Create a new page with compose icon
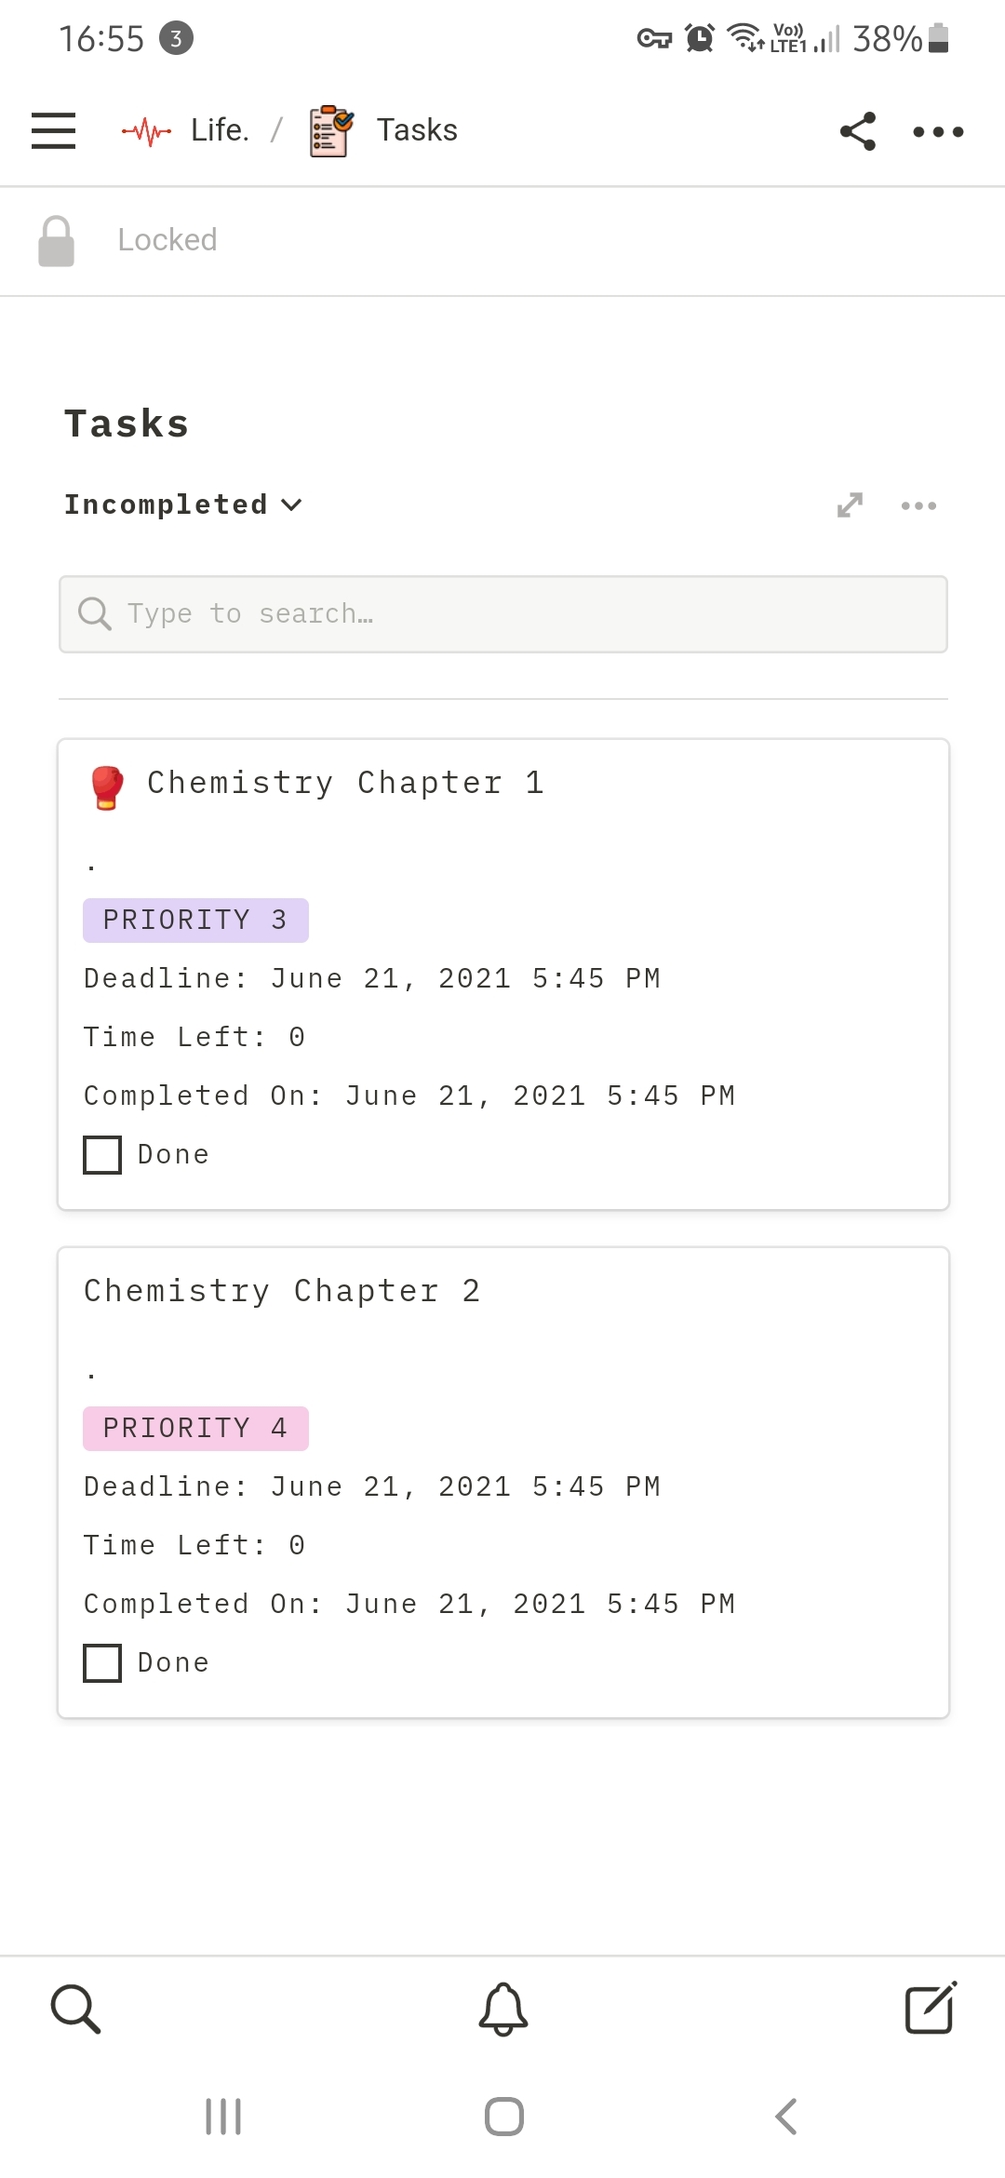The height and width of the screenshot is (2178, 1005). 930,2008
